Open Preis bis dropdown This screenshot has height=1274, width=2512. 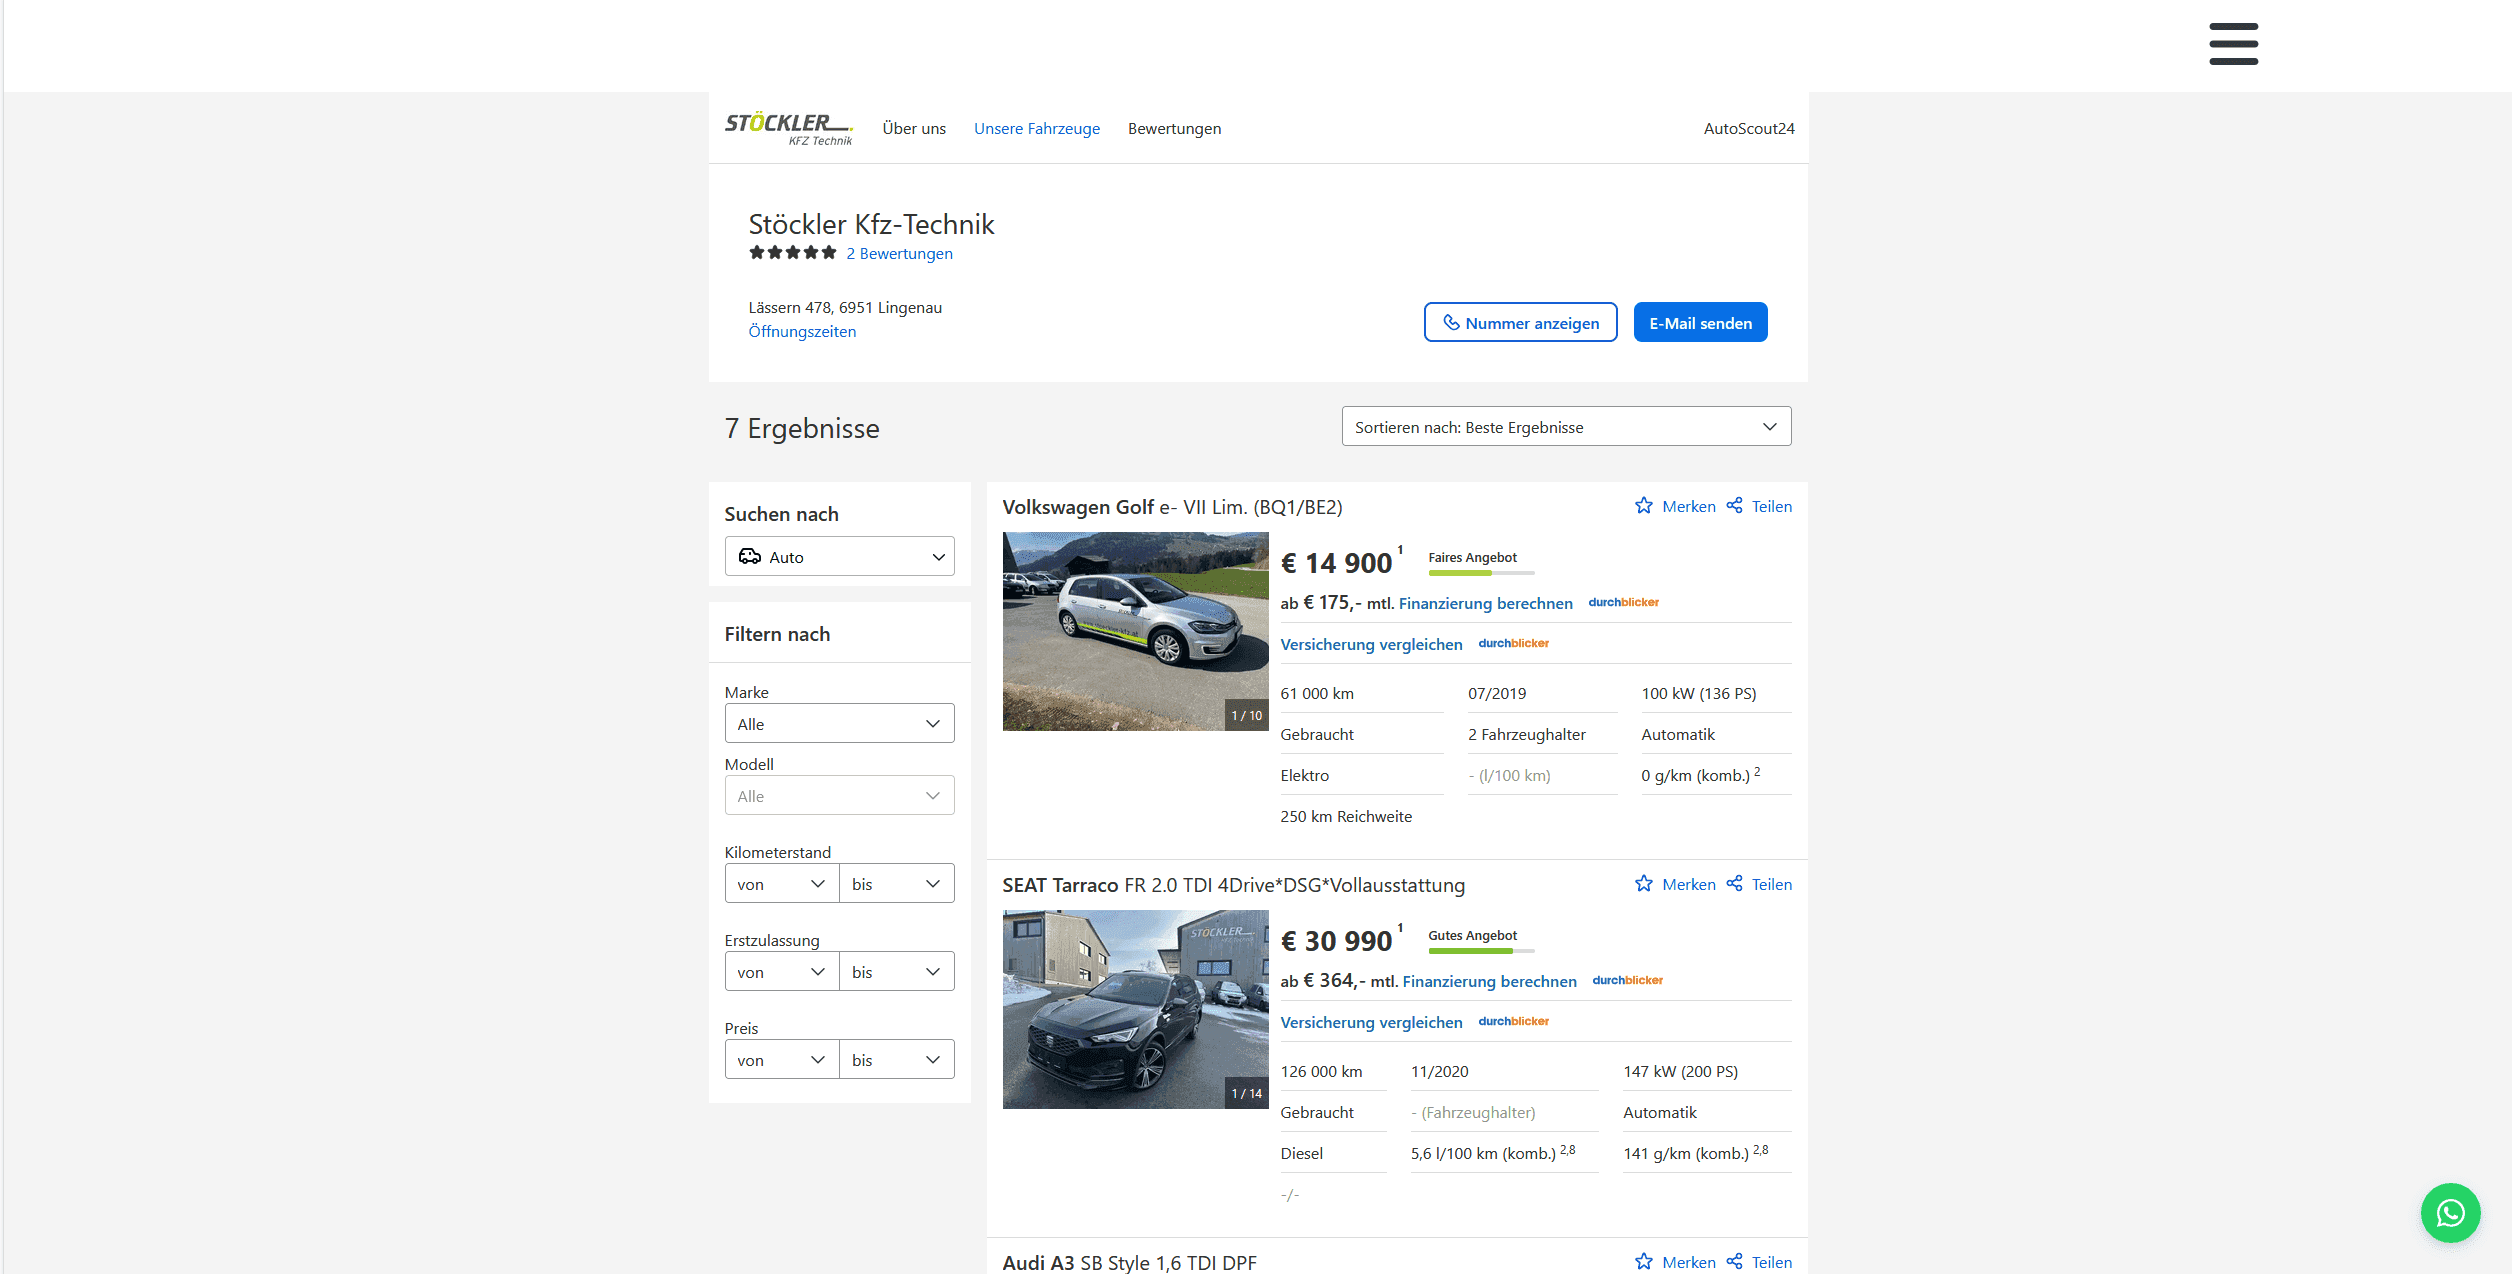pyautogui.click(x=896, y=1060)
